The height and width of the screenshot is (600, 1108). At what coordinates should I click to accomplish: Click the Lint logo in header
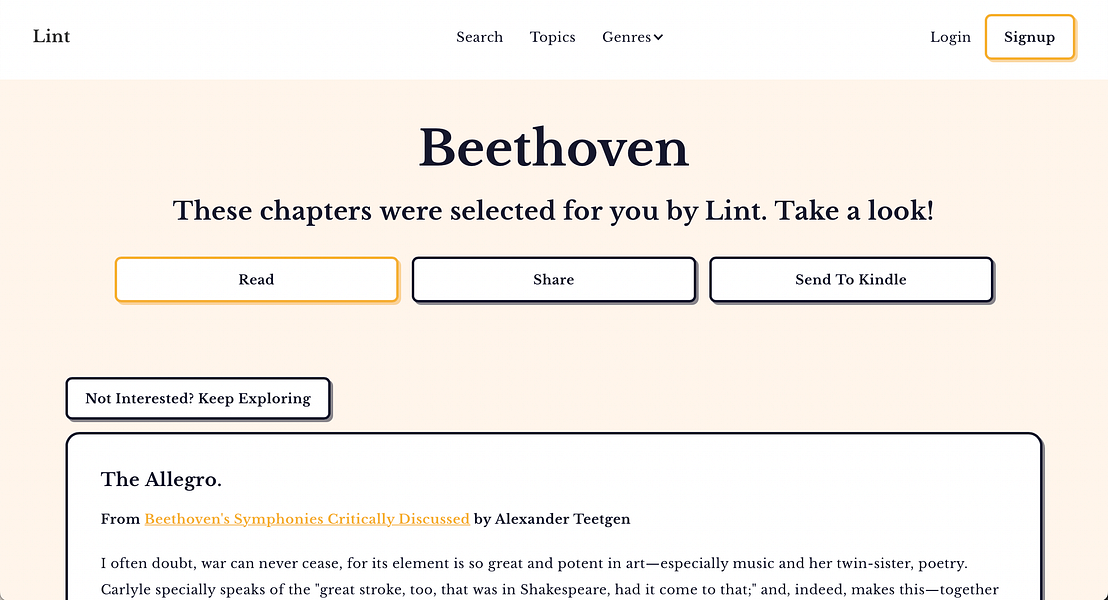[51, 37]
